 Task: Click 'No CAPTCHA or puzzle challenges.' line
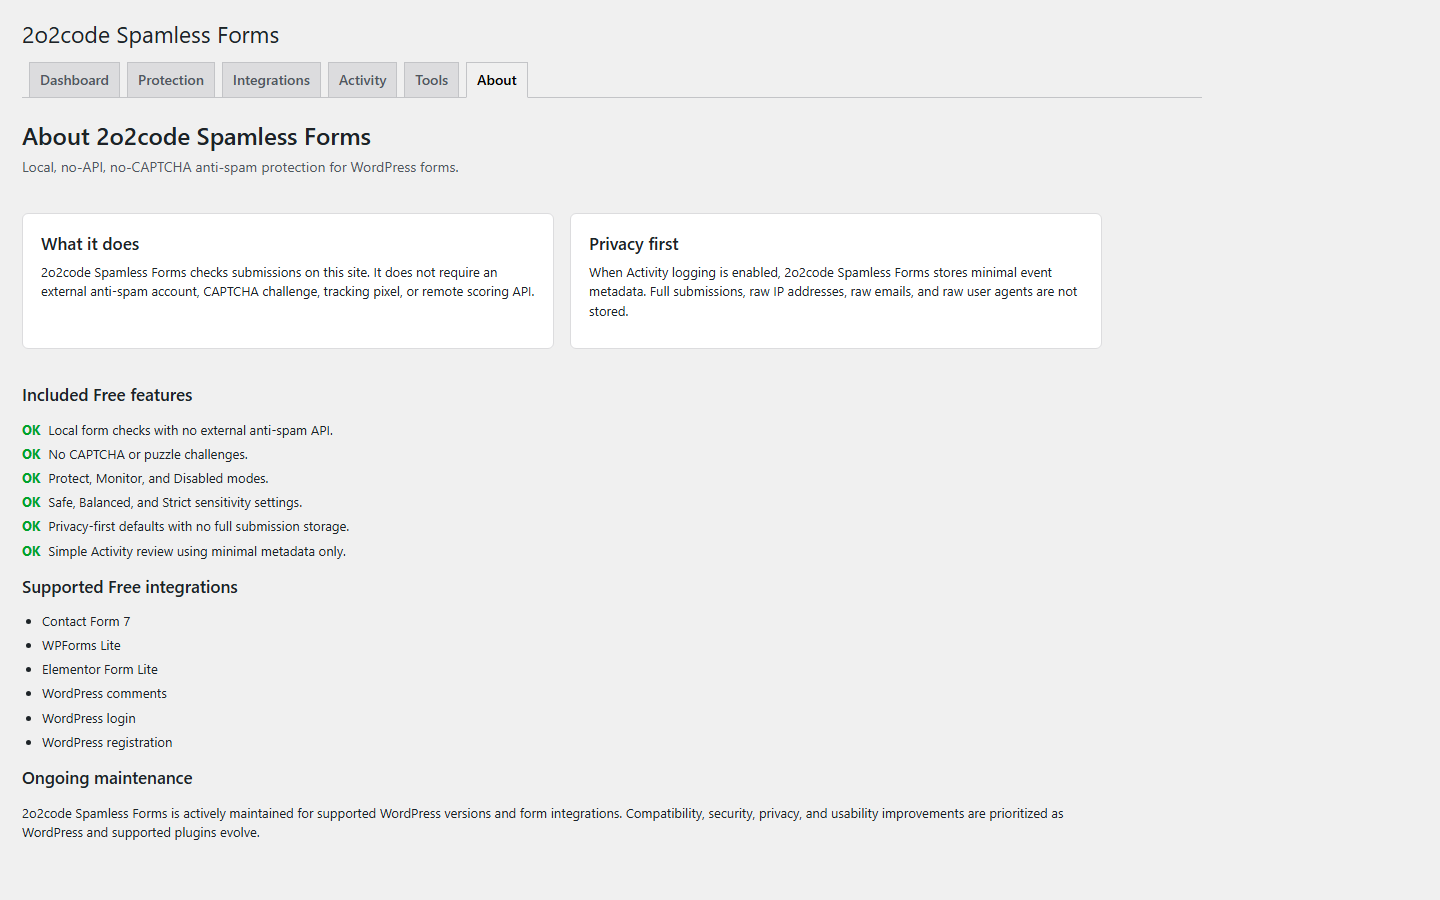click(x=148, y=455)
